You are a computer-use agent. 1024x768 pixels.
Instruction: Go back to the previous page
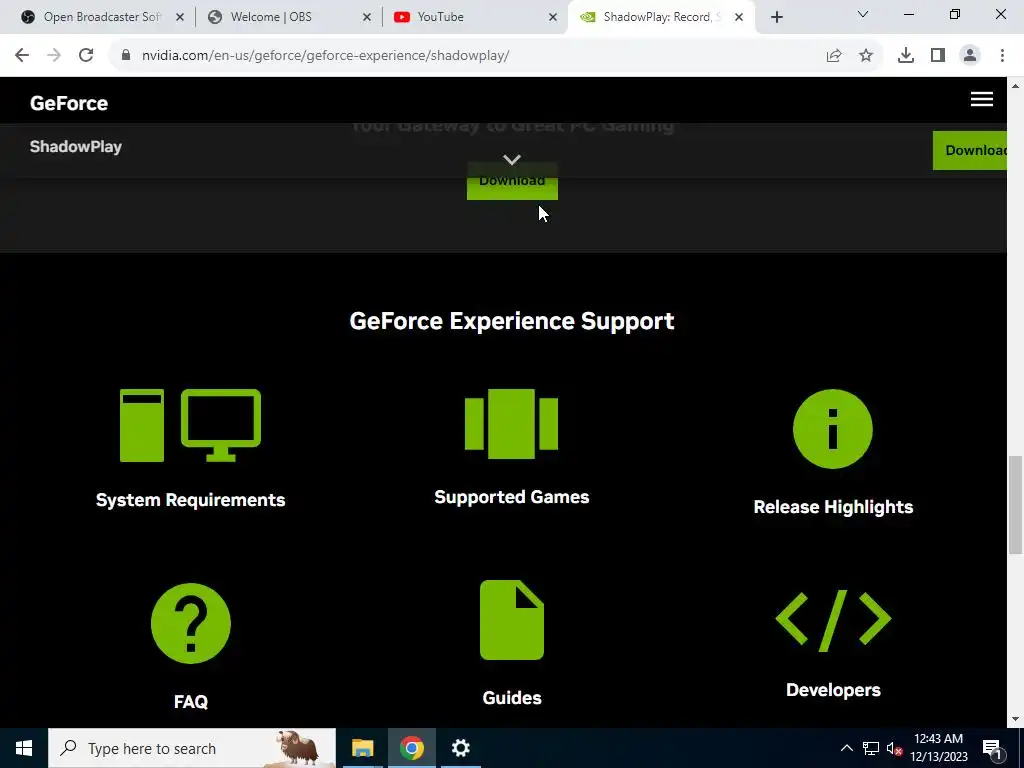point(22,56)
